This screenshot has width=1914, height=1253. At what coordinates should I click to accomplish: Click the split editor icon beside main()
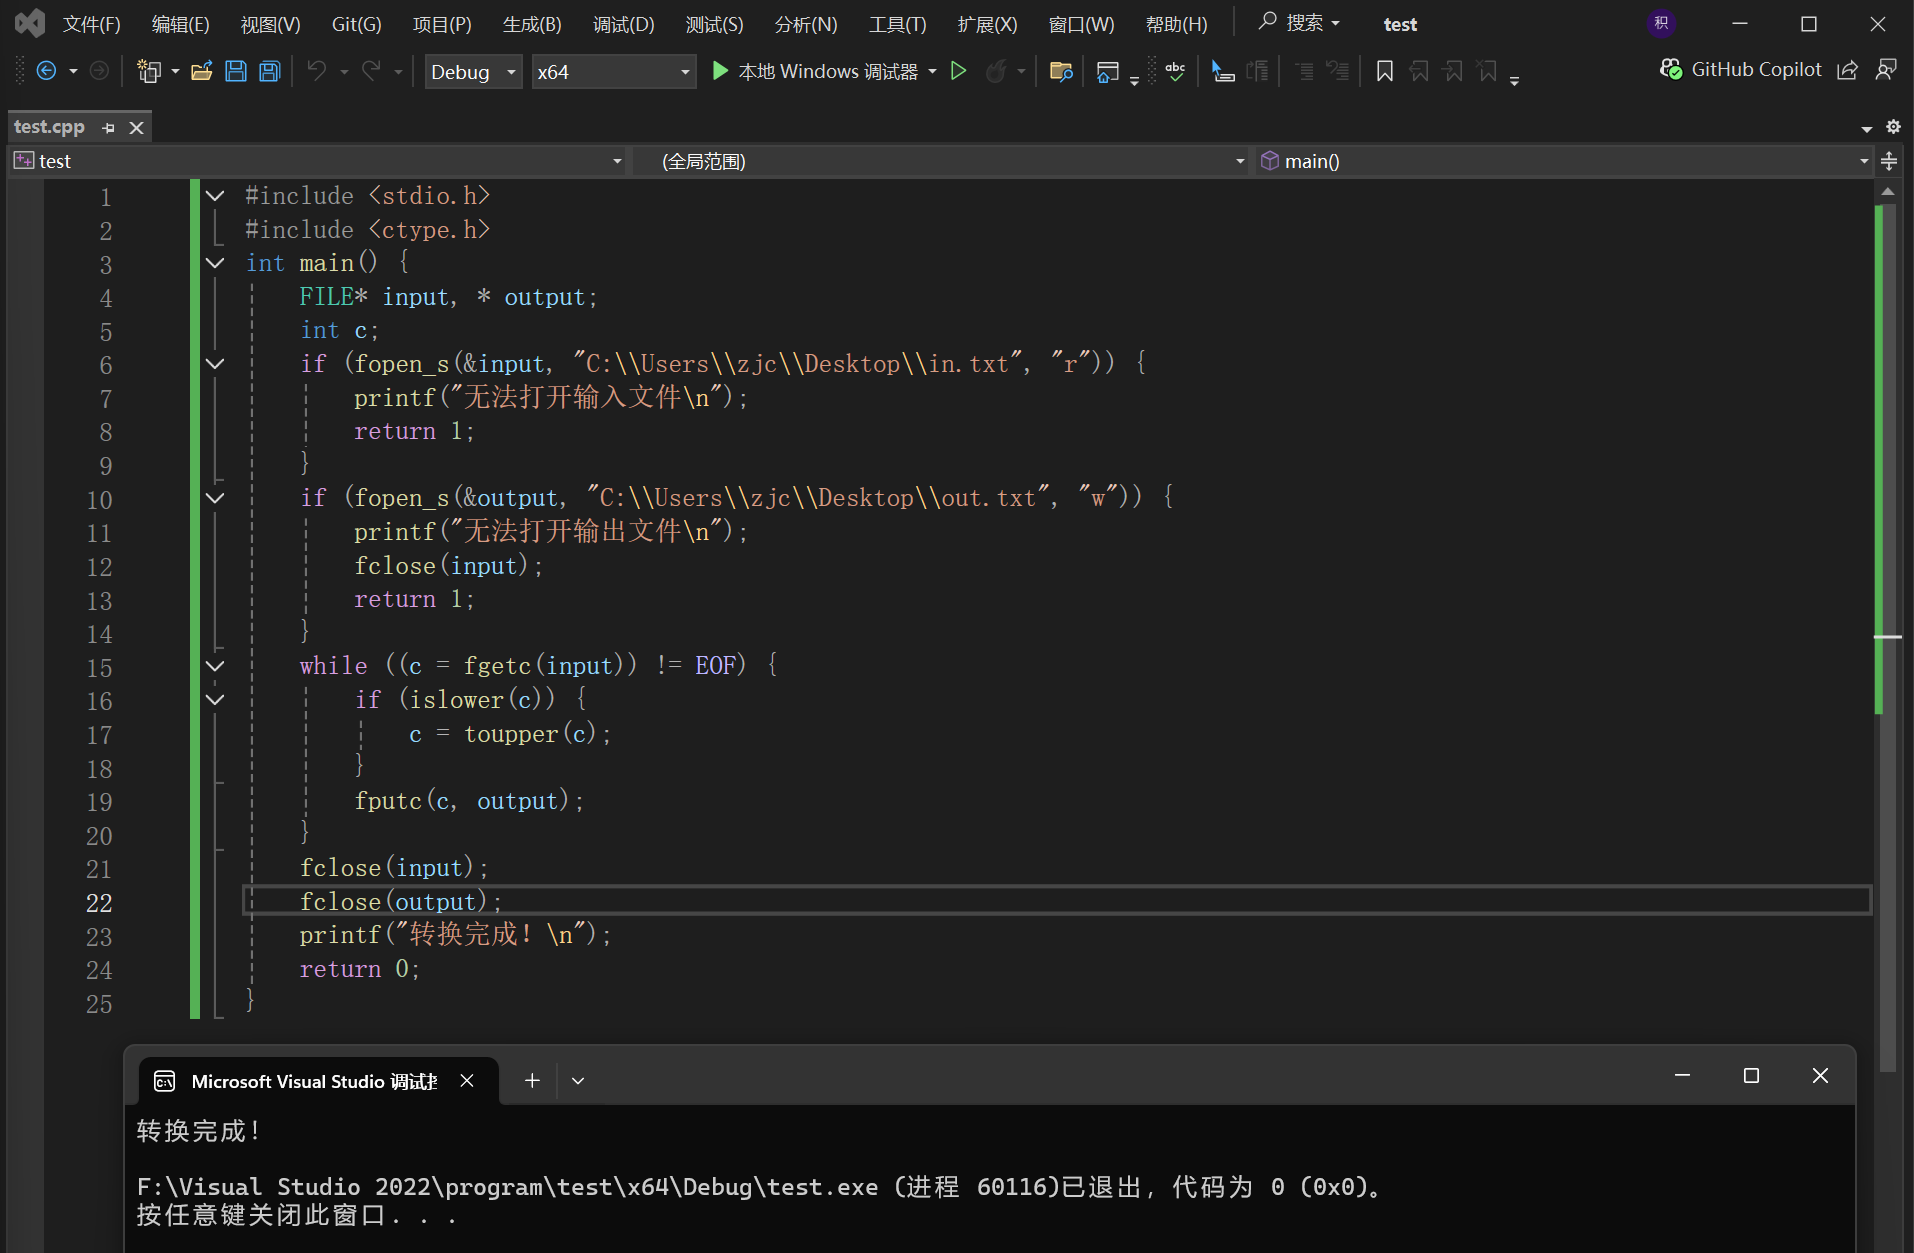(1889, 161)
